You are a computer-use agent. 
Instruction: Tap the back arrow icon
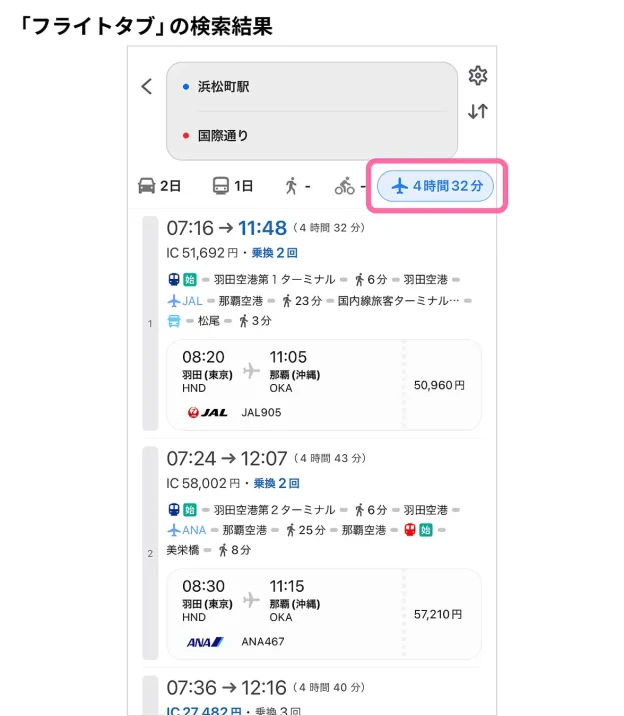point(147,87)
